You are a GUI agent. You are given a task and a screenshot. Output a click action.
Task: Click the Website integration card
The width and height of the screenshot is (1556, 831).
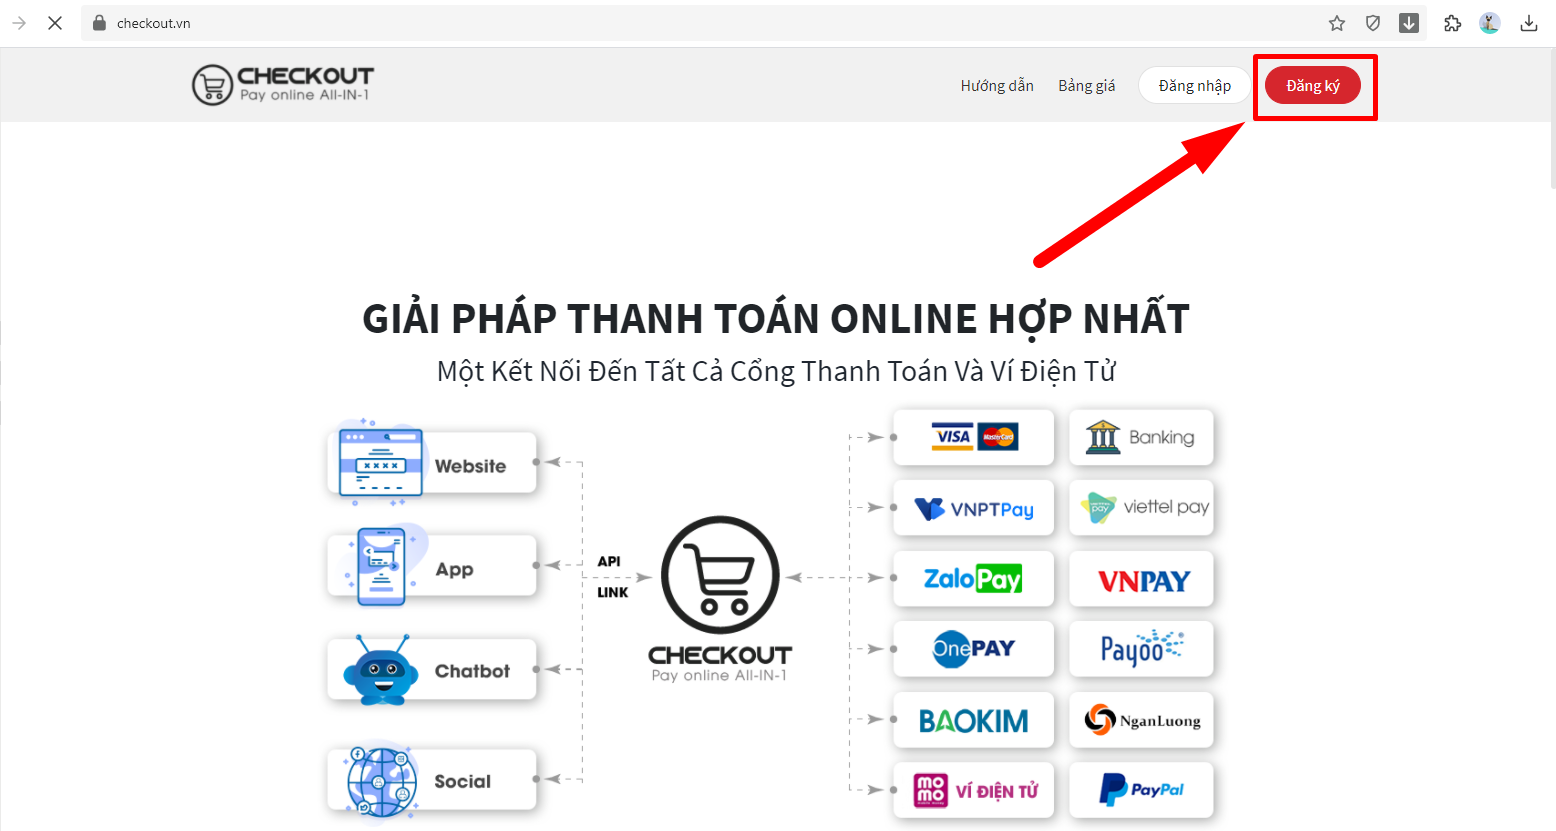point(432,463)
